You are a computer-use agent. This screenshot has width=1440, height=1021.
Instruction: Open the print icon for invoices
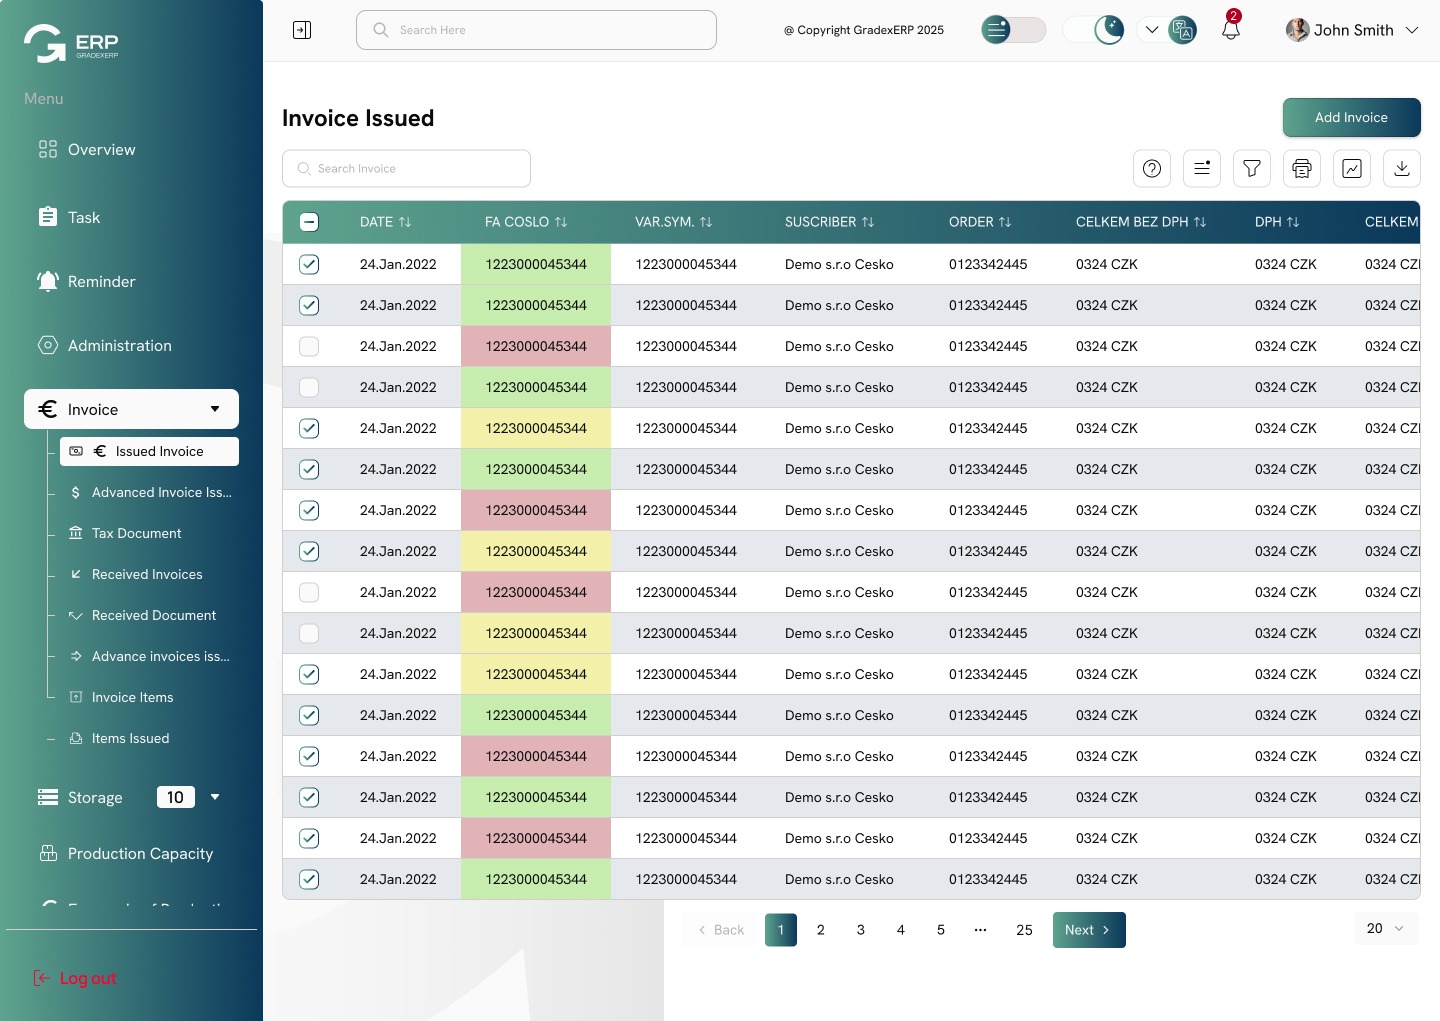[1301, 168]
